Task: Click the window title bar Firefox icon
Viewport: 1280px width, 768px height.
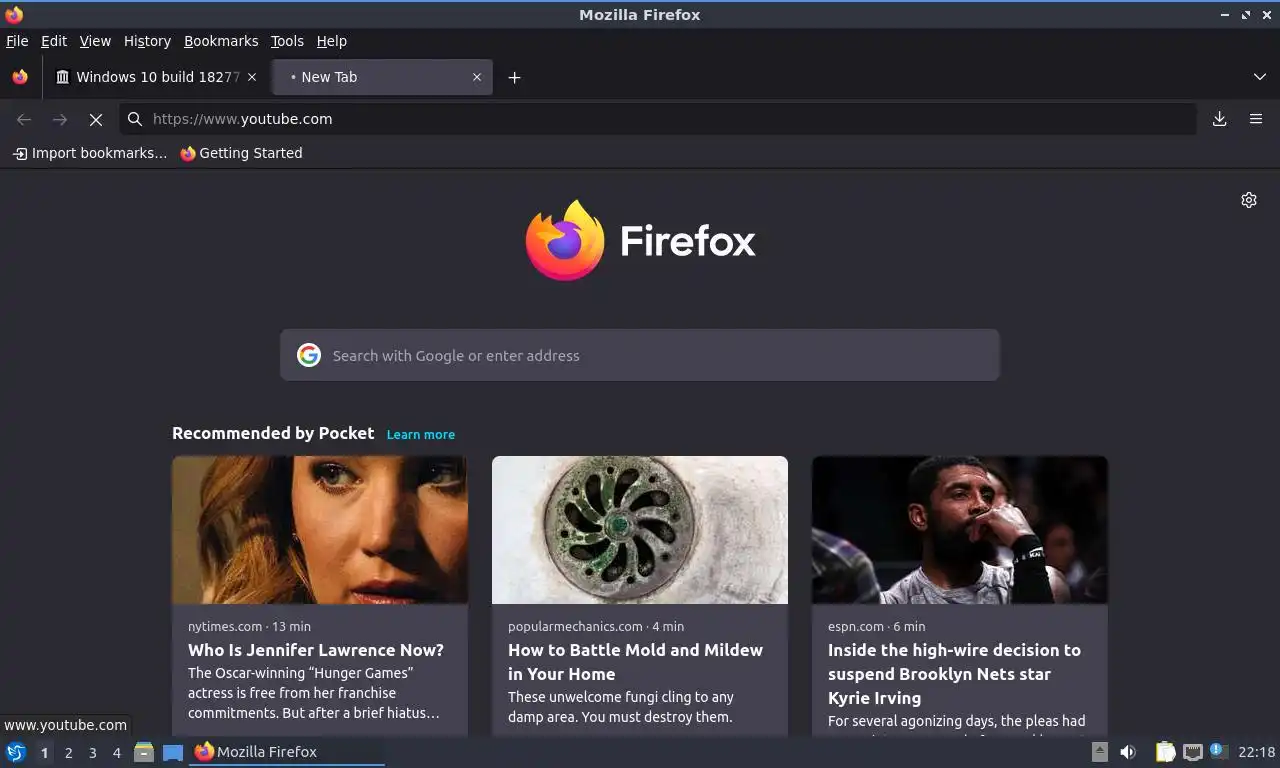Action: click(14, 14)
